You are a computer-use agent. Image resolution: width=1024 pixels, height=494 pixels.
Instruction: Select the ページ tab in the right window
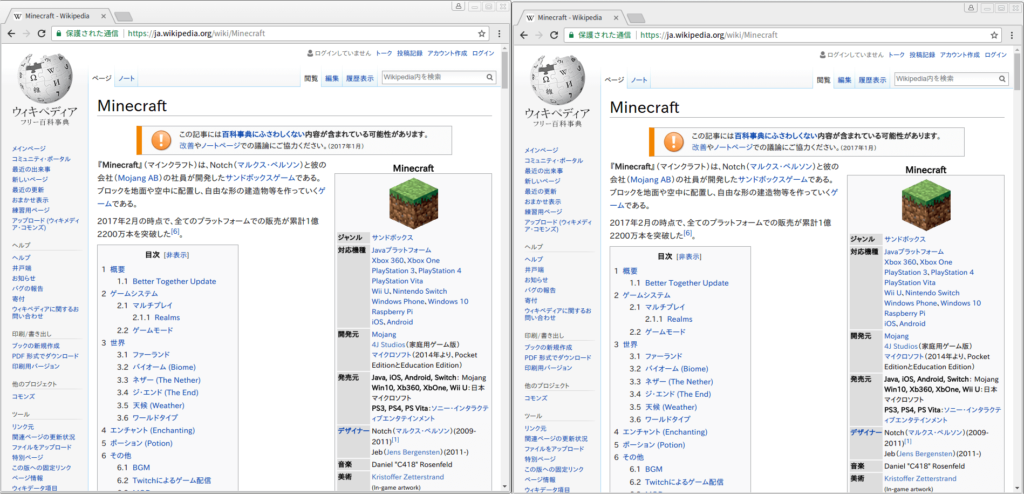[613, 80]
